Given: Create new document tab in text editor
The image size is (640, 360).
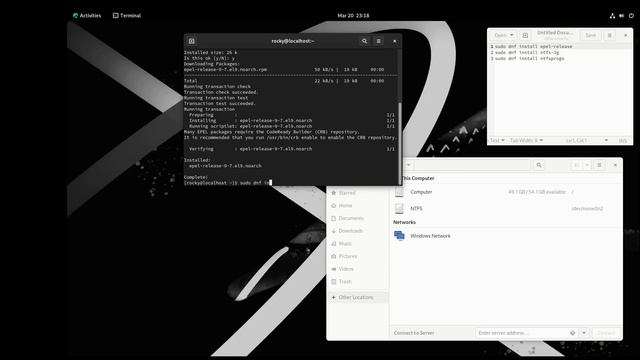Looking at the screenshot, I should click(525, 36).
